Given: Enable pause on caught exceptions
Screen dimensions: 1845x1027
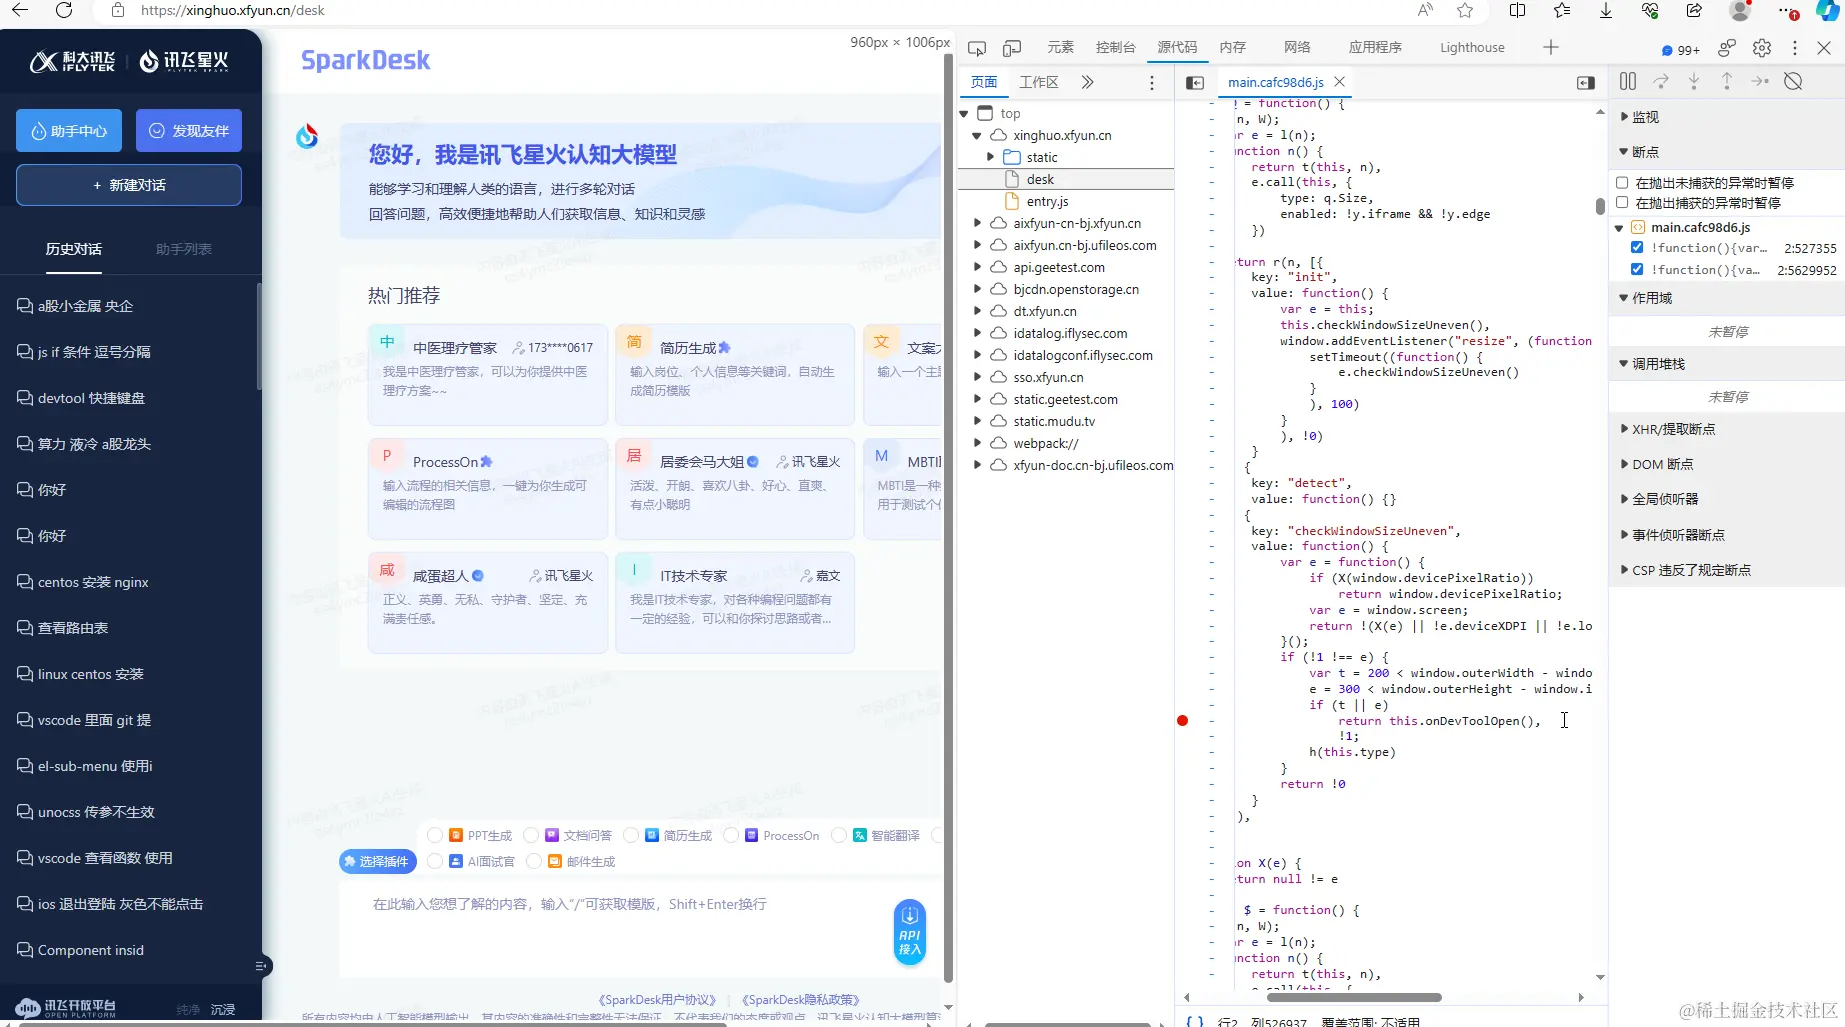Looking at the screenshot, I should [1622, 202].
